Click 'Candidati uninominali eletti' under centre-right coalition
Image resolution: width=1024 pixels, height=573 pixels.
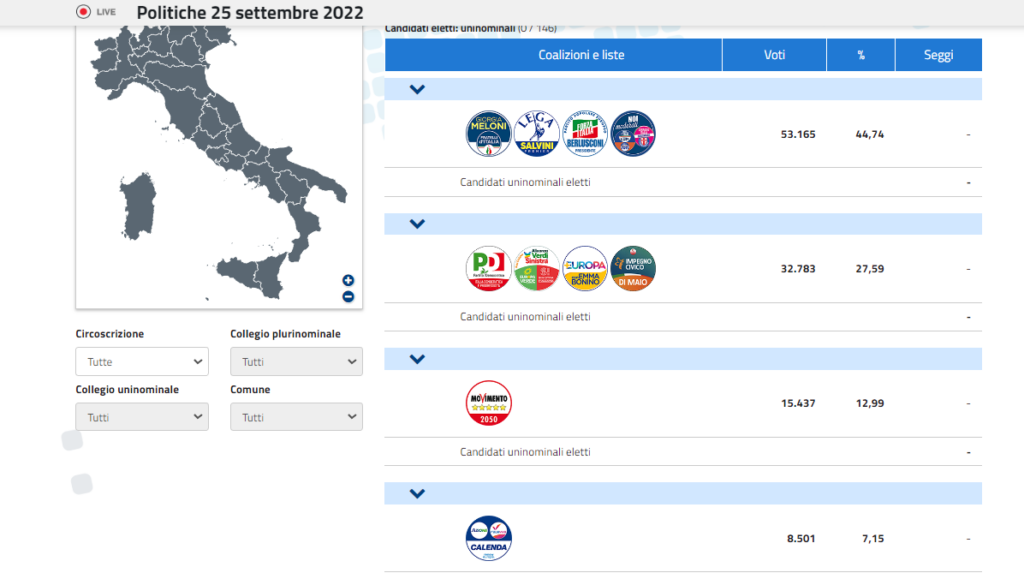pyautogui.click(x=525, y=182)
